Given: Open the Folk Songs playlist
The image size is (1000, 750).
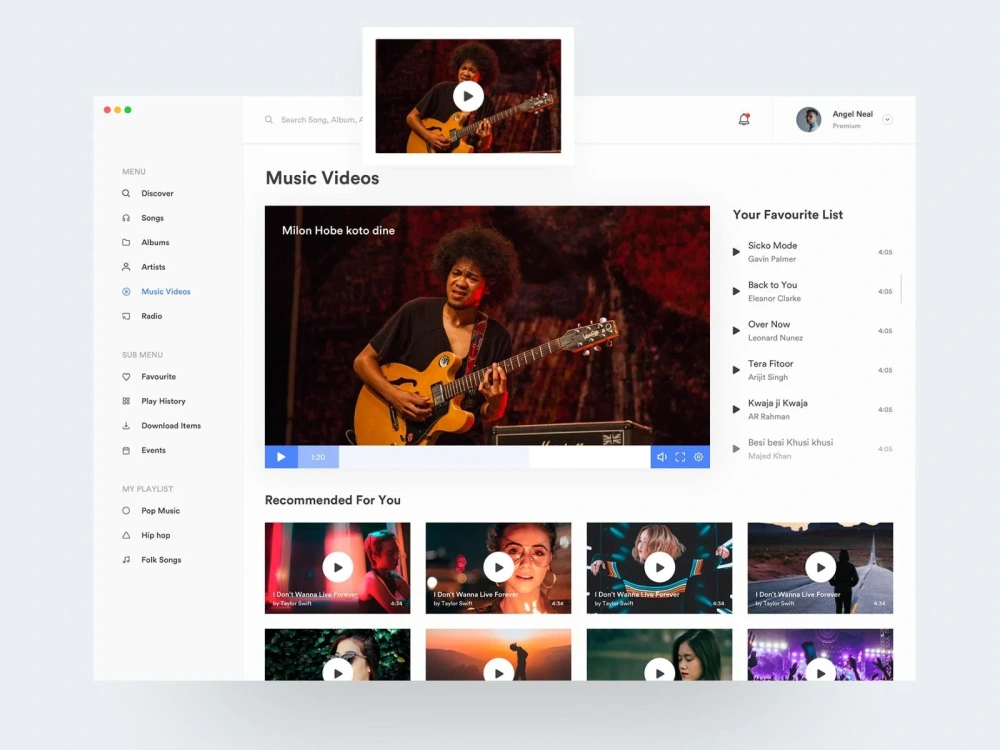Looking at the screenshot, I should click(x=161, y=560).
